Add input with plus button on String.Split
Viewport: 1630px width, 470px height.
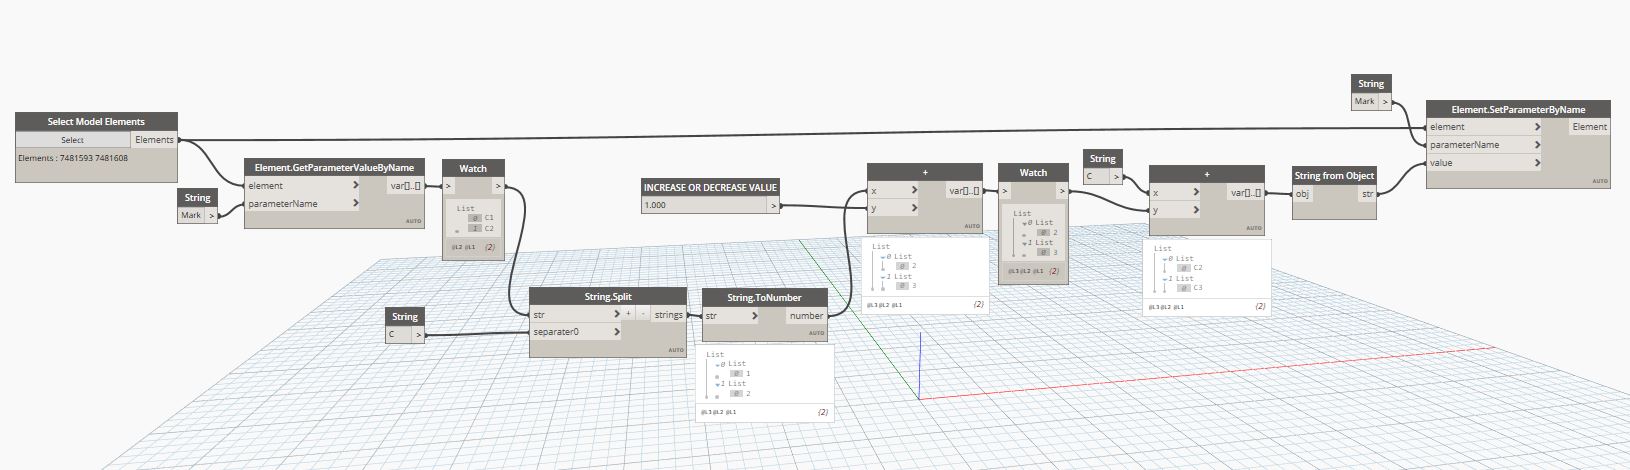click(x=629, y=314)
